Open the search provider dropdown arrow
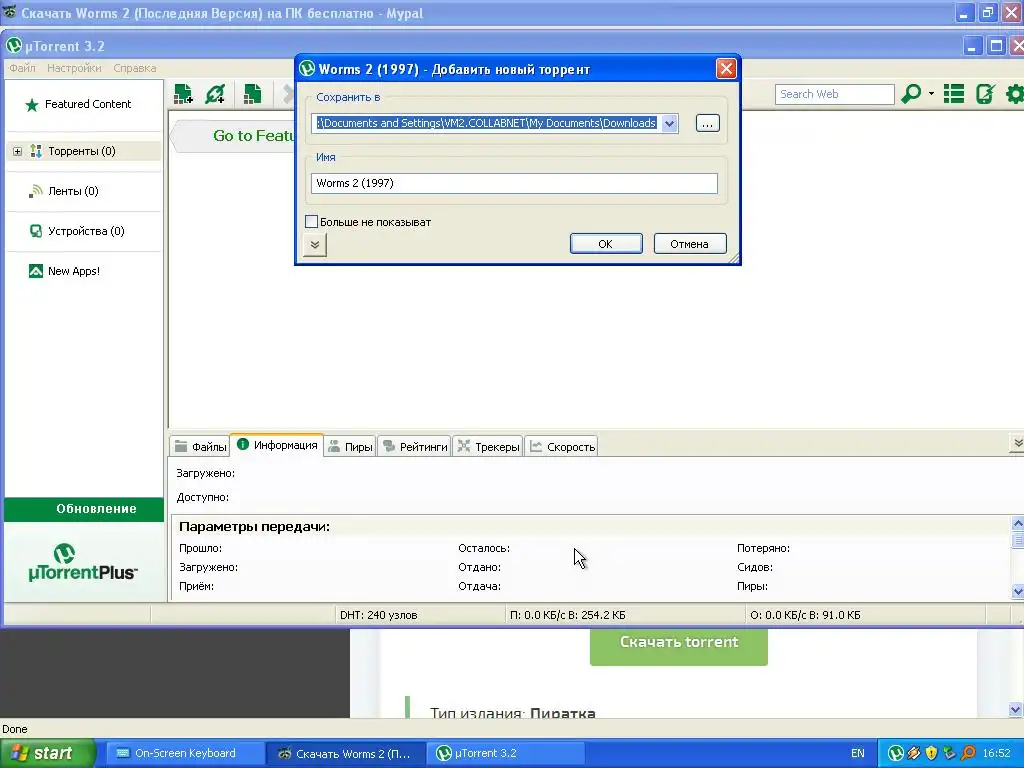This screenshot has width=1024, height=768. (931, 94)
